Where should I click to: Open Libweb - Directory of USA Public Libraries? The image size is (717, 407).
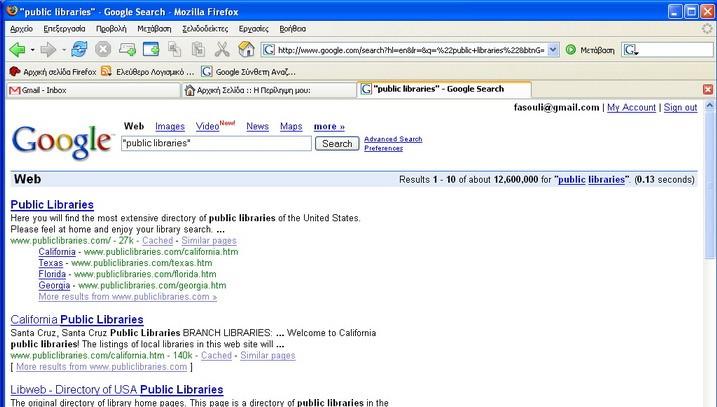click(x=117, y=390)
